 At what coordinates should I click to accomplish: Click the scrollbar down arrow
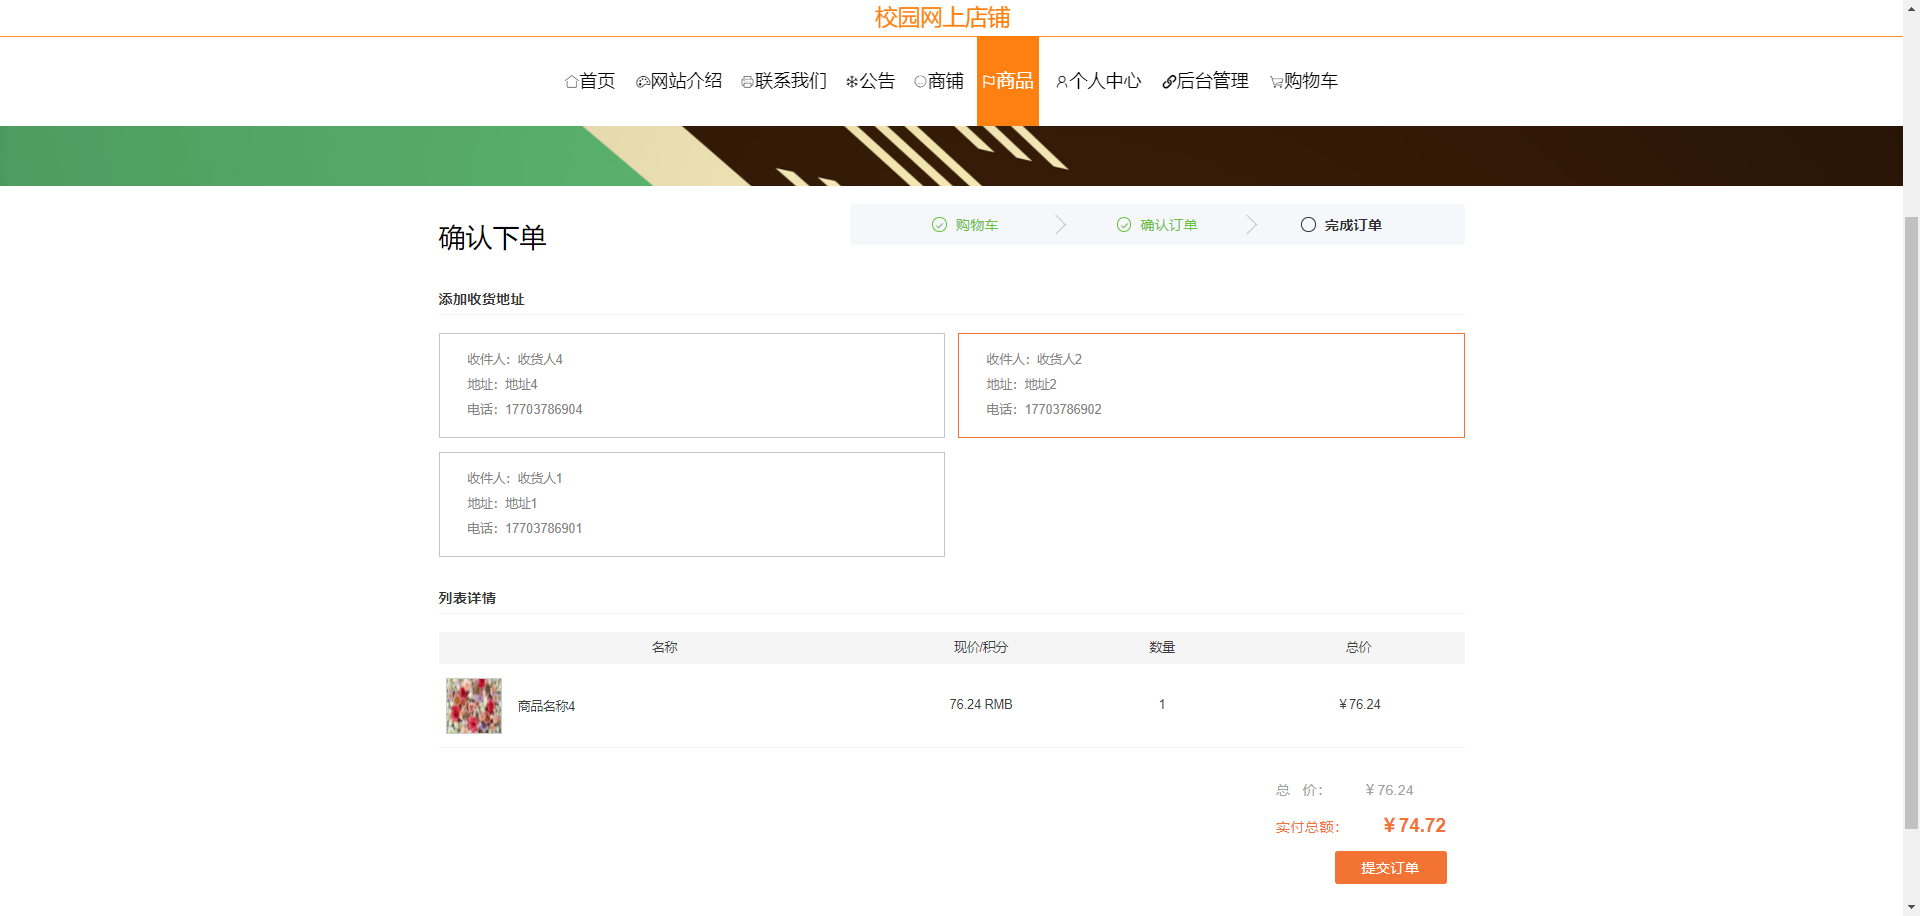point(1911,908)
